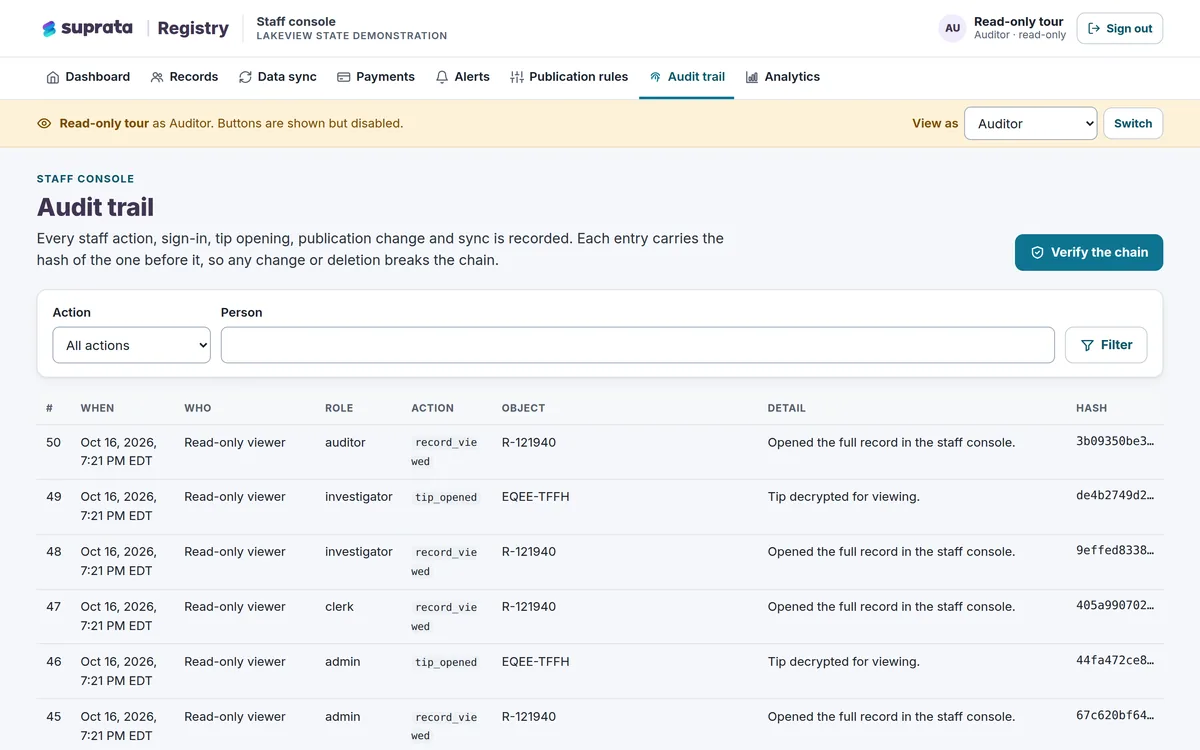
Task: Click the HASH column header
Action: coord(1091,408)
